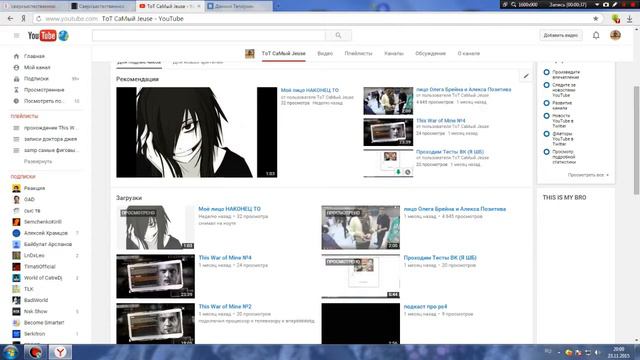Click the Yandex Browser taskbar icon
The height and width of the screenshot is (360, 640).
[60, 352]
